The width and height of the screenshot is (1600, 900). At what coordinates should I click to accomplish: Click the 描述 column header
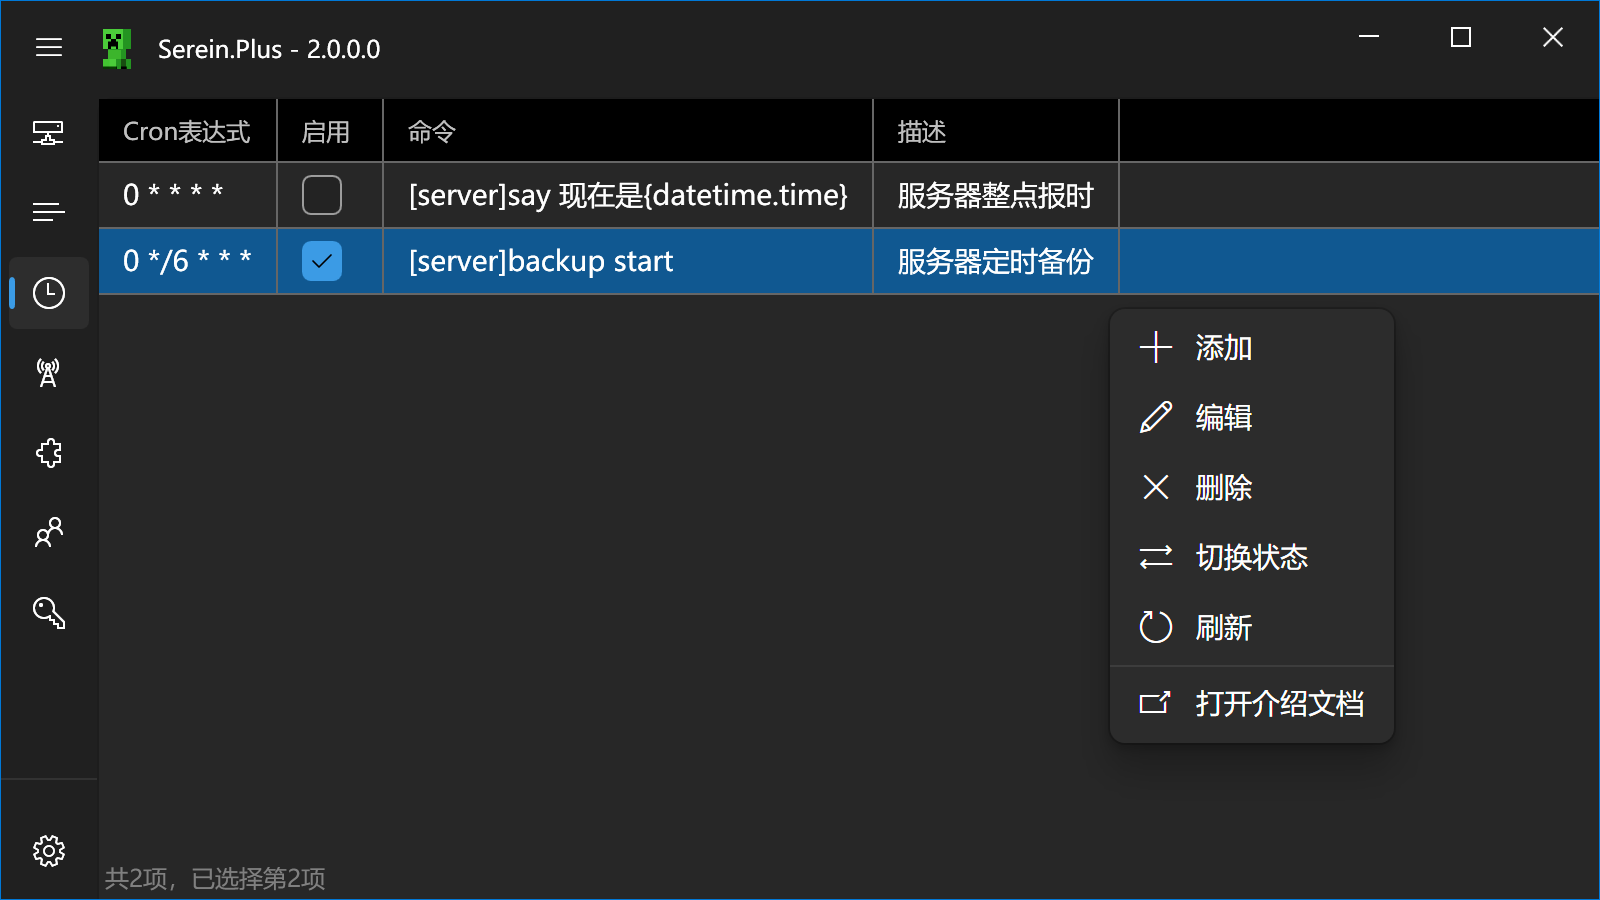[x=996, y=131]
